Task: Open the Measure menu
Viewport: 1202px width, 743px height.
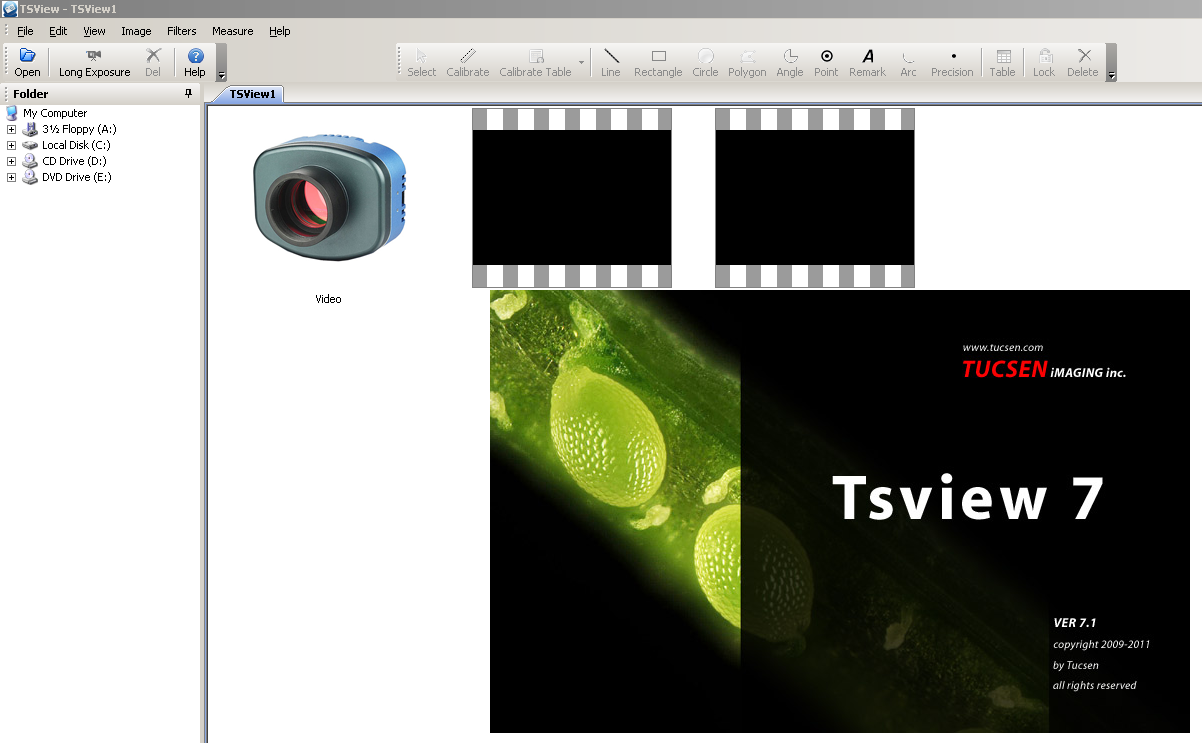Action: (x=232, y=31)
